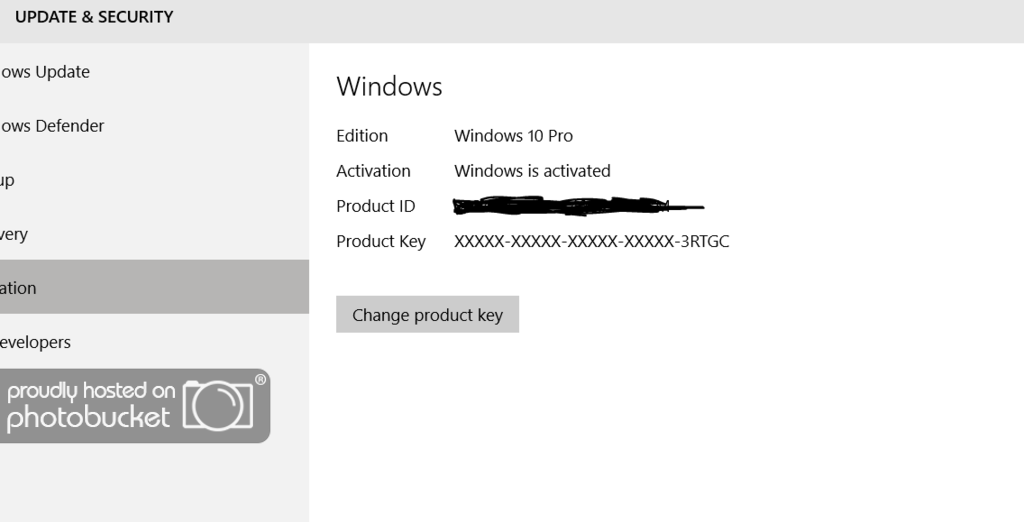The width and height of the screenshot is (1024, 522).
Task: Click the registered trademark symbol on watermark
Action: (261, 380)
